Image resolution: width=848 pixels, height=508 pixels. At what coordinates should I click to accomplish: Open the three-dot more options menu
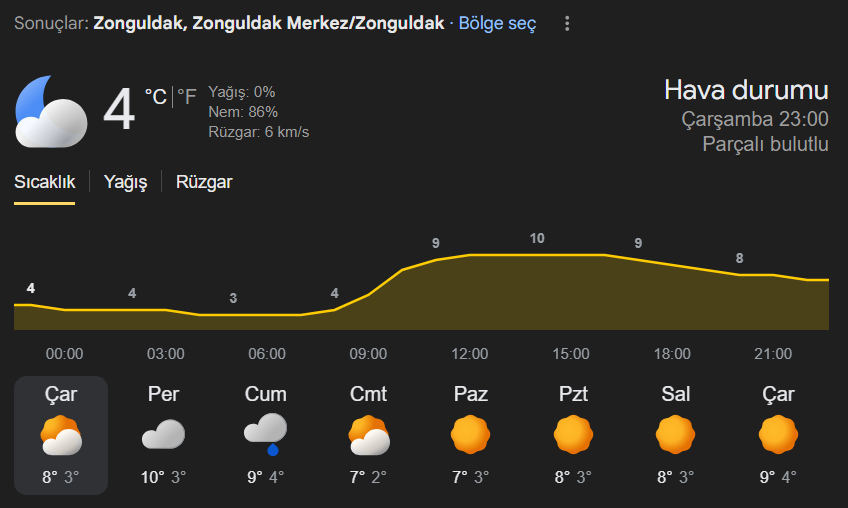coord(568,23)
